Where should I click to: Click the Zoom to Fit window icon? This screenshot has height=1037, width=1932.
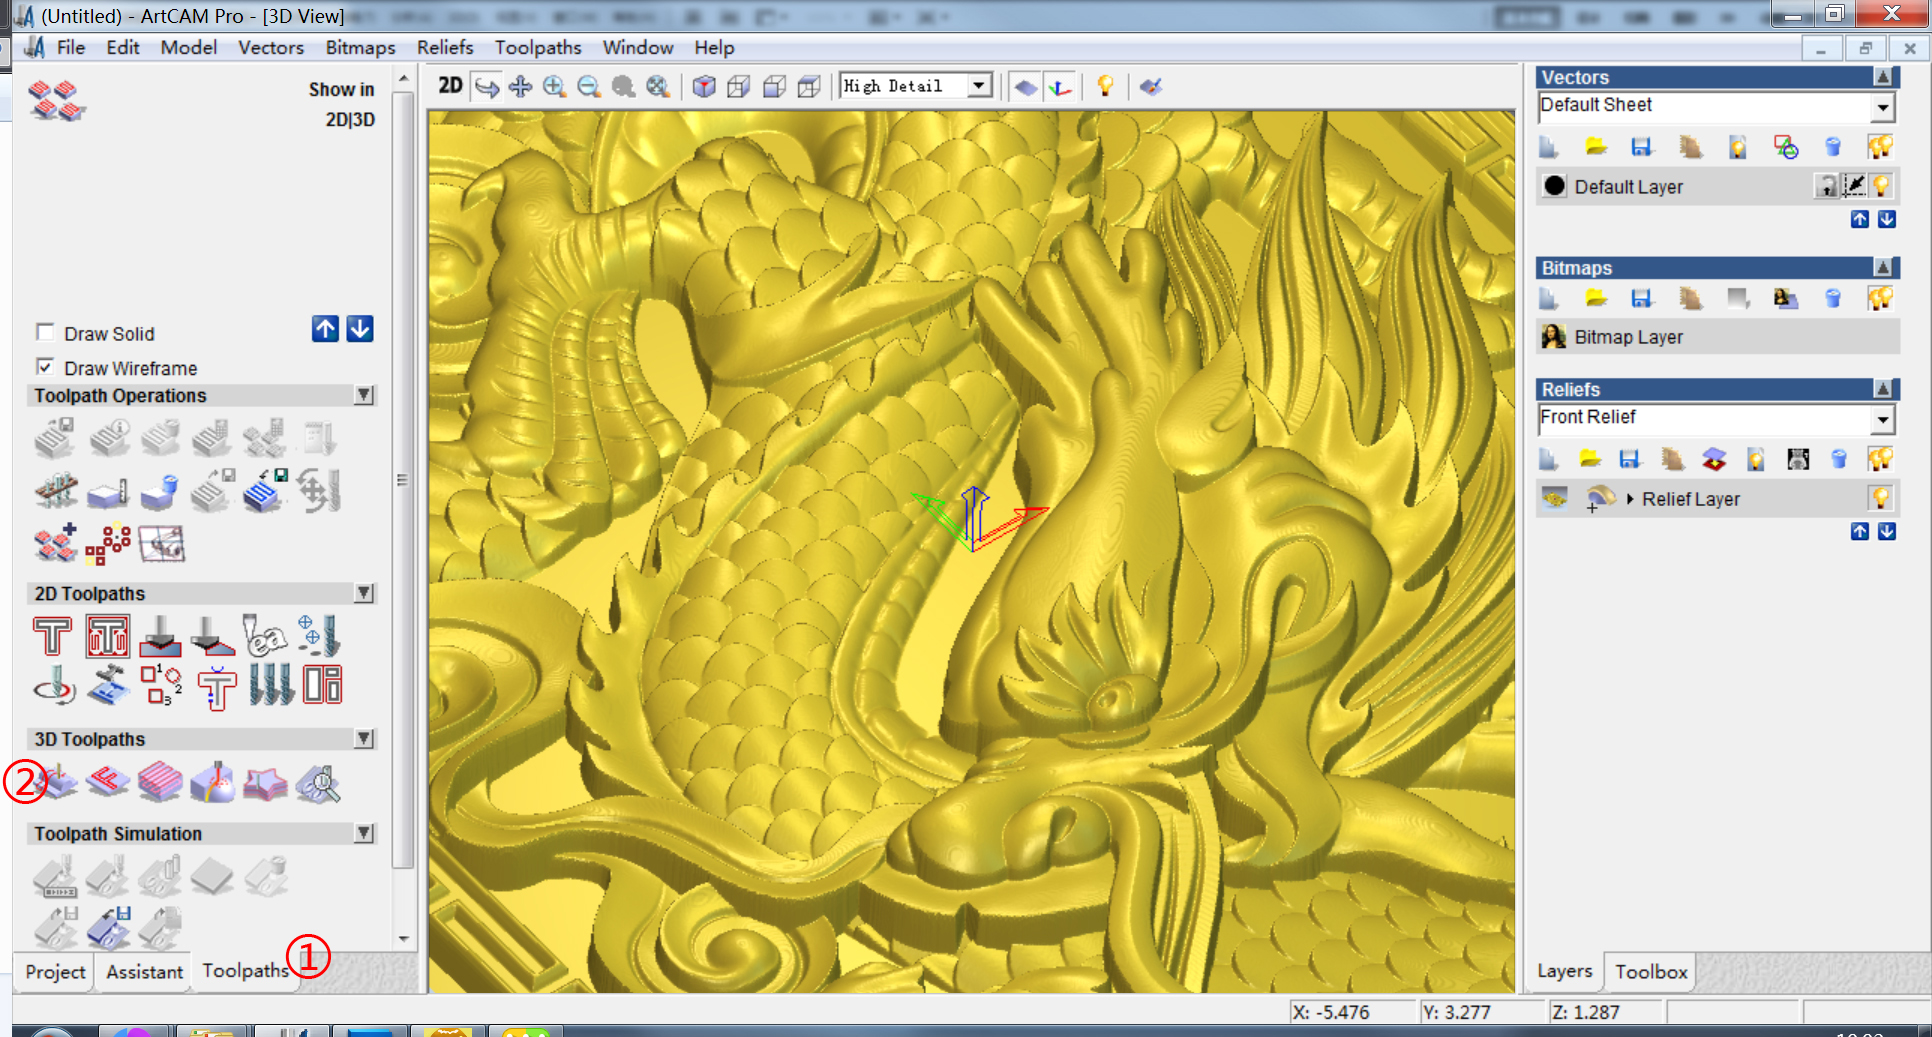click(x=657, y=87)
